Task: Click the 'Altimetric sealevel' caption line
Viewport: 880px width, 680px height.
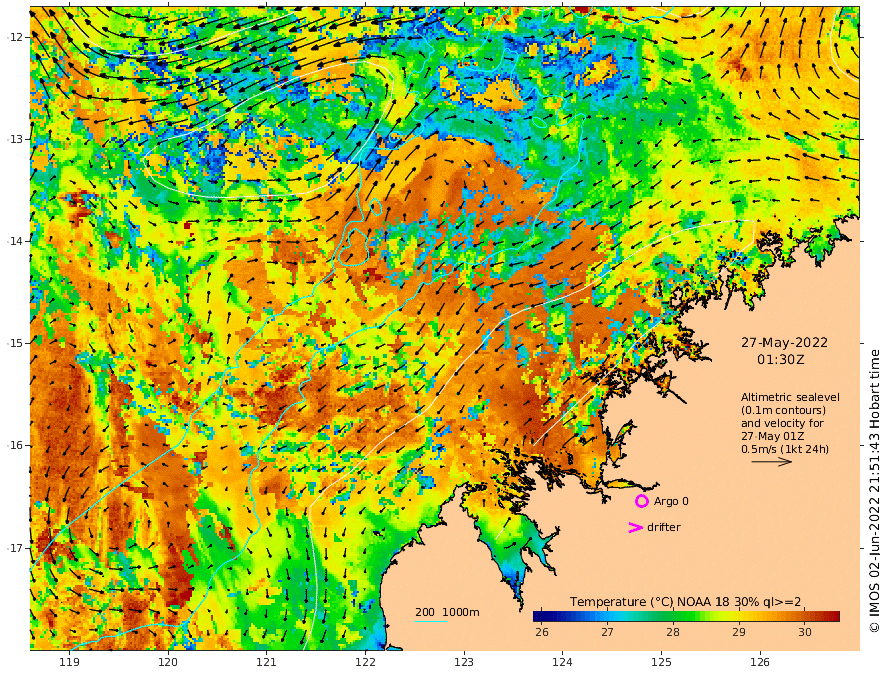Action: coord(790,397)
